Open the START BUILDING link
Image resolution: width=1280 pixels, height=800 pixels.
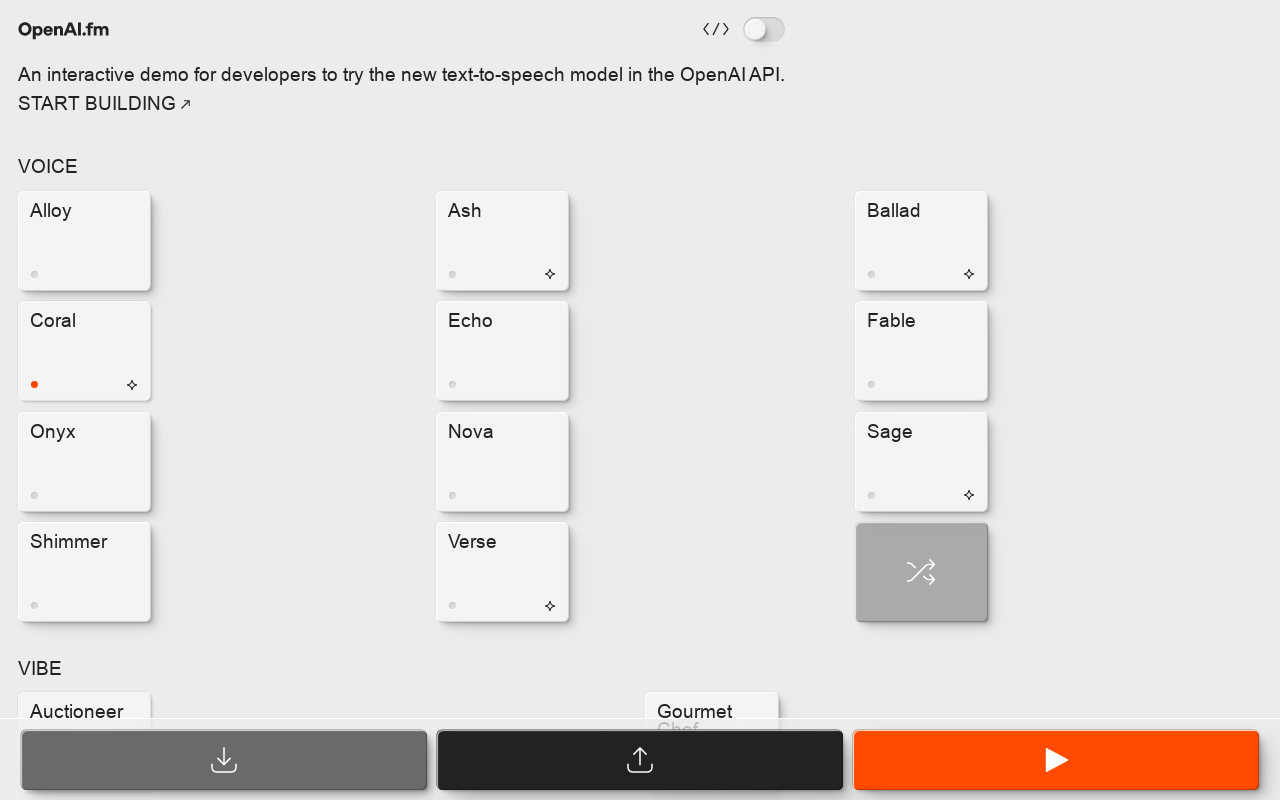click(104, 103)
